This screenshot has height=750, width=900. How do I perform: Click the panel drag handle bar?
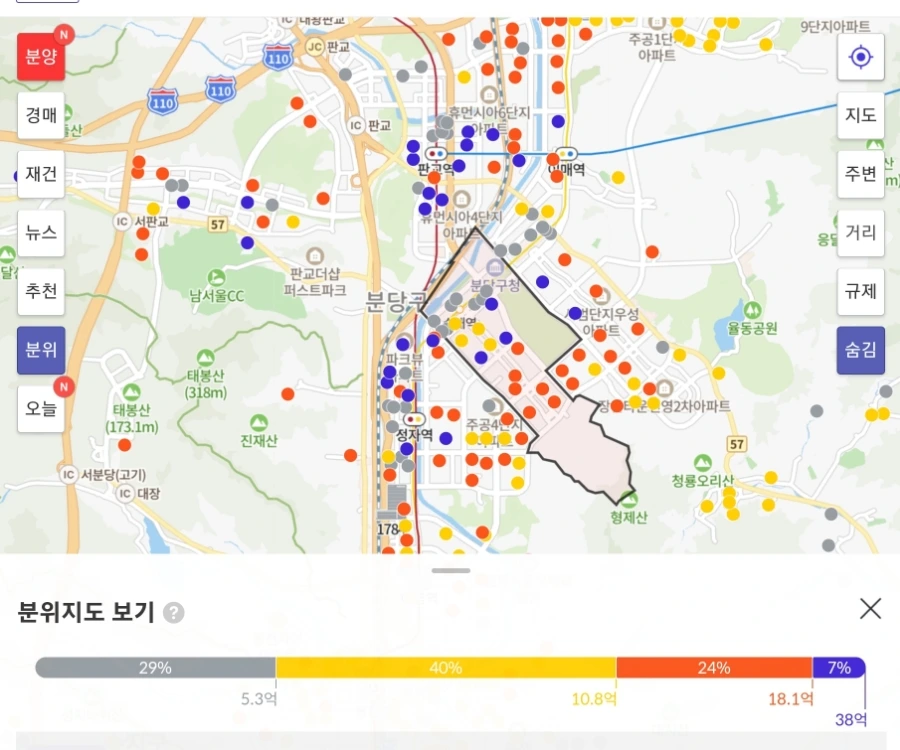[451, 570]
